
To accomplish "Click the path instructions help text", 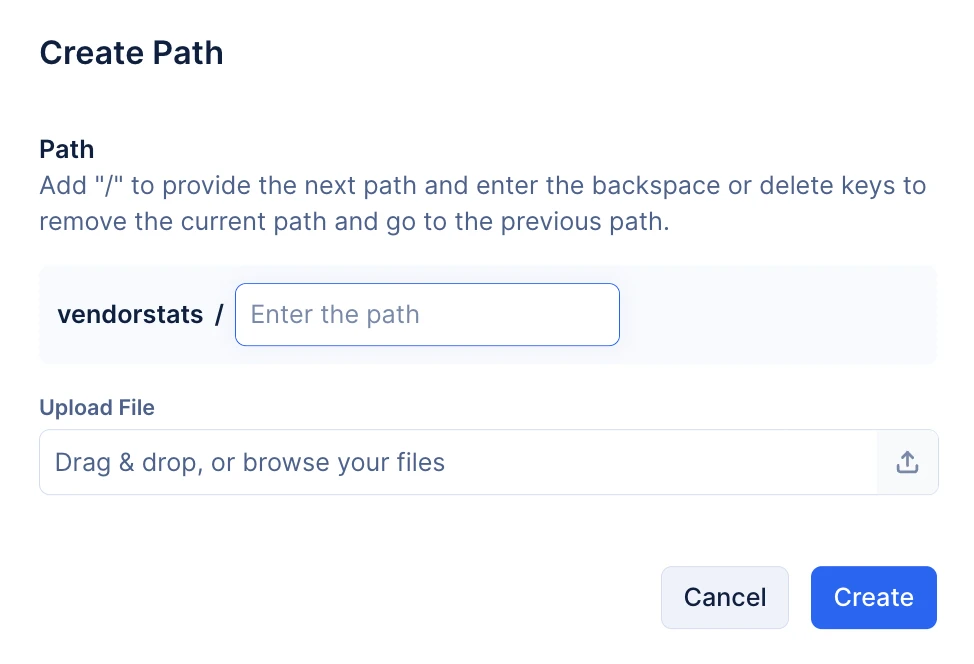I will pos(483,203).
